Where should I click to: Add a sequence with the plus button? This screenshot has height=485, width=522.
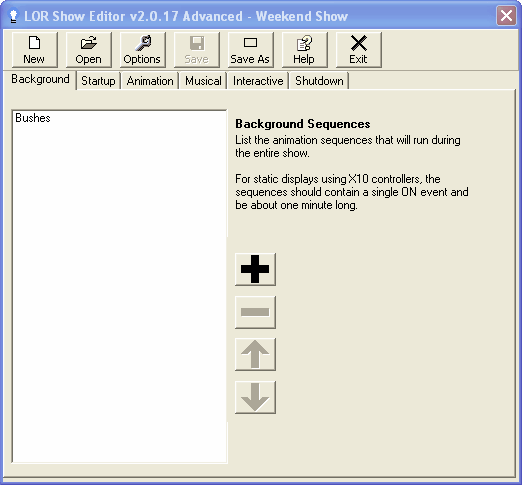pyautogui.click(x=255, y=269)
